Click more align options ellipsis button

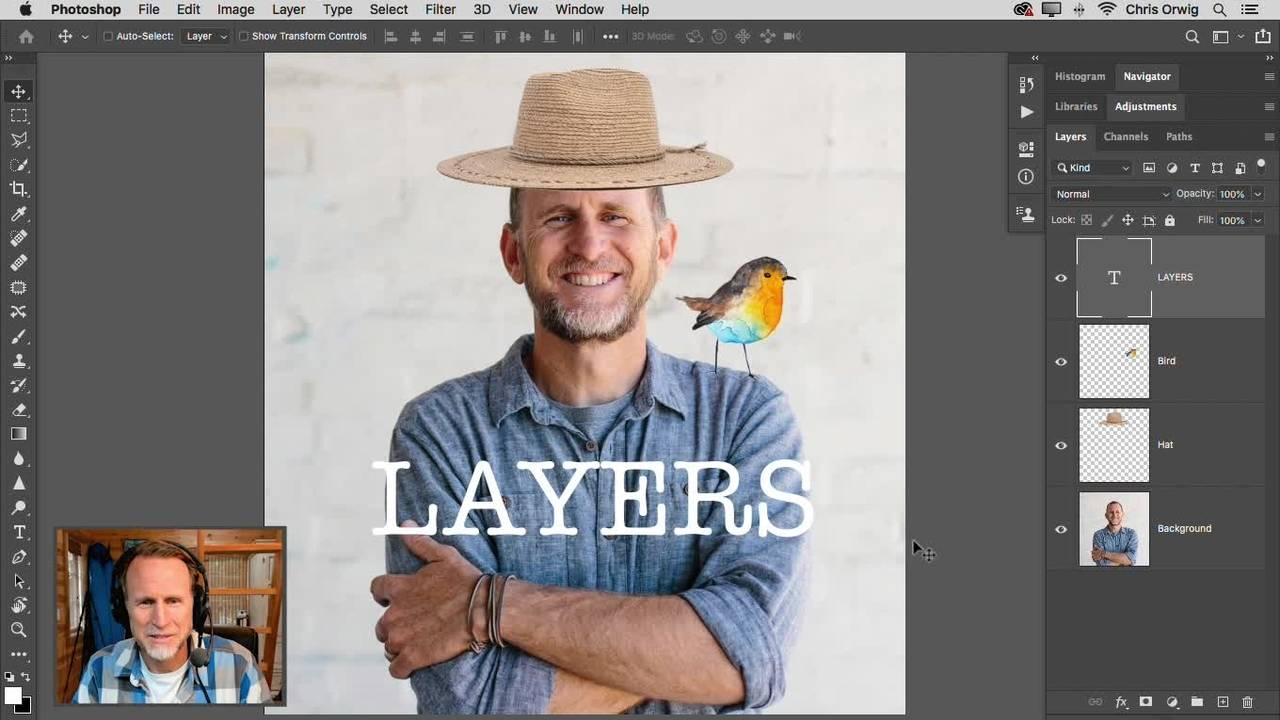coord(611,36)
